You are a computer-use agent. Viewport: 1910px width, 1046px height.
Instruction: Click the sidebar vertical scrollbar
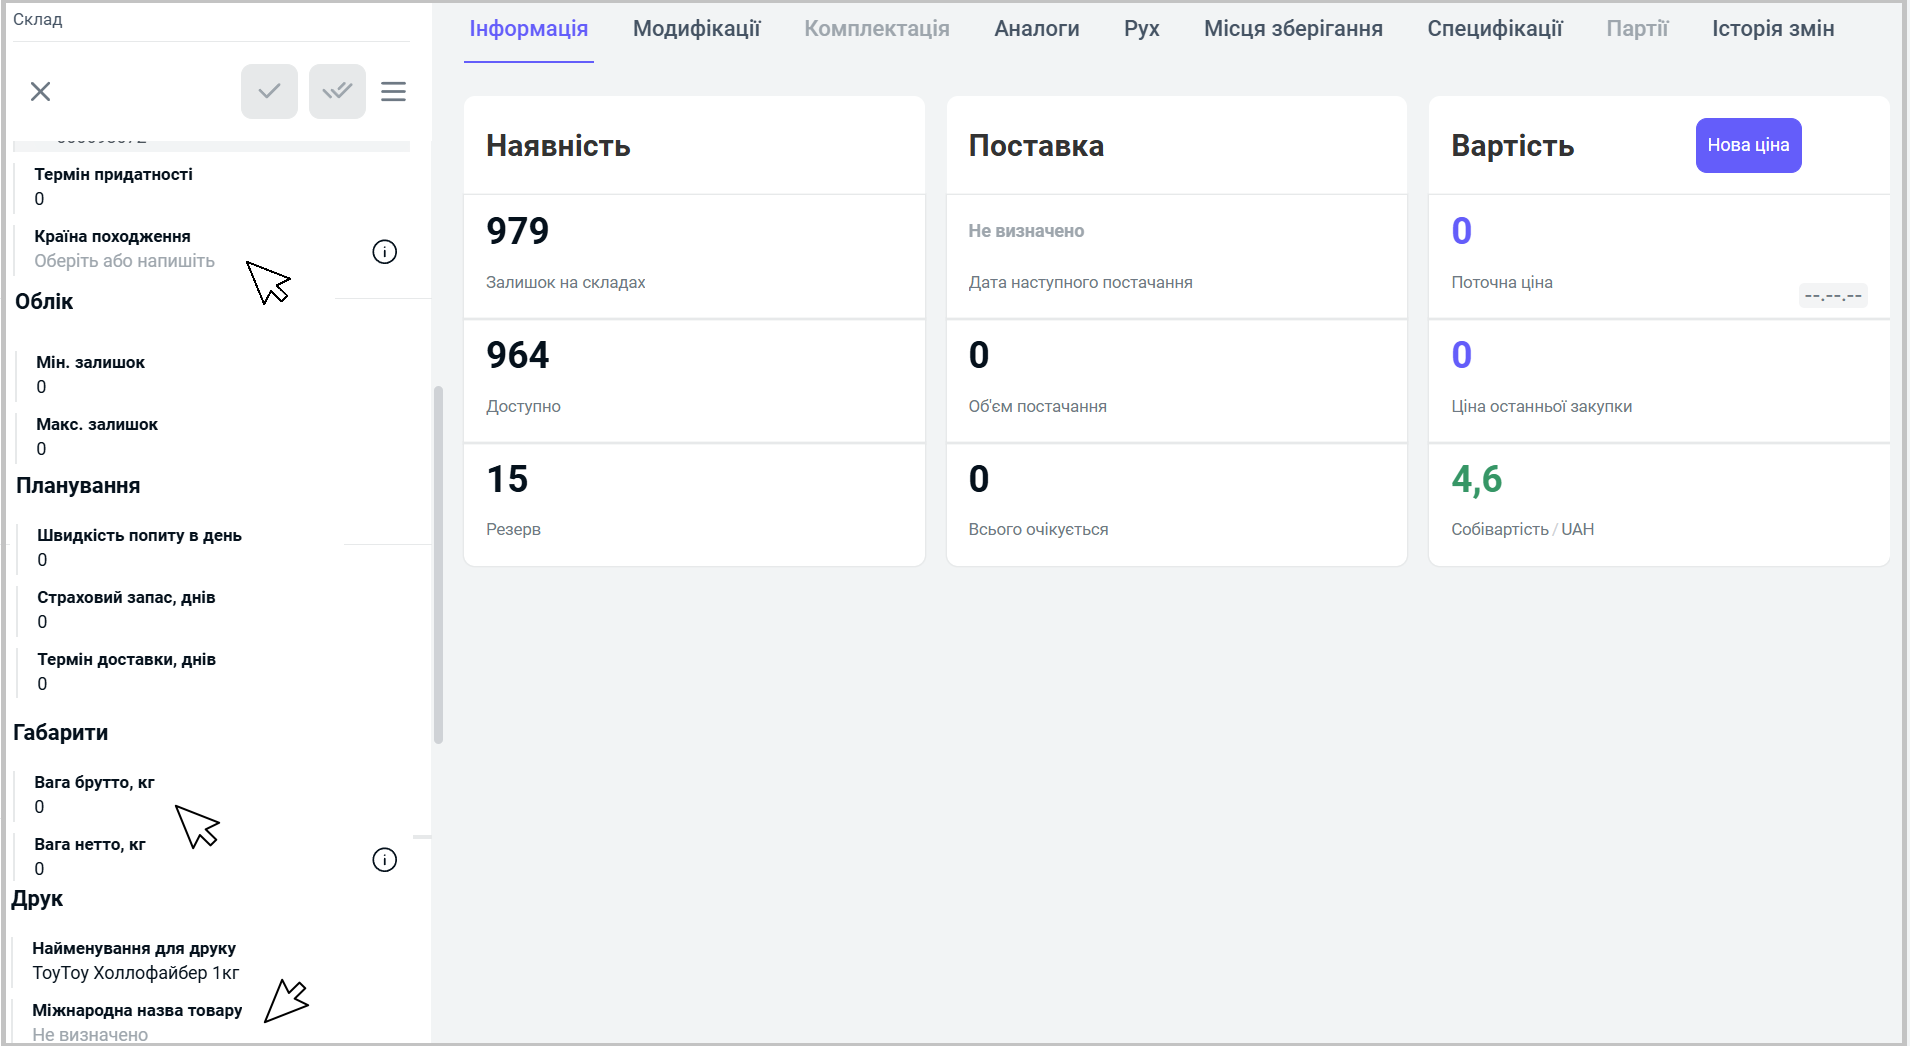pos(438,565)
